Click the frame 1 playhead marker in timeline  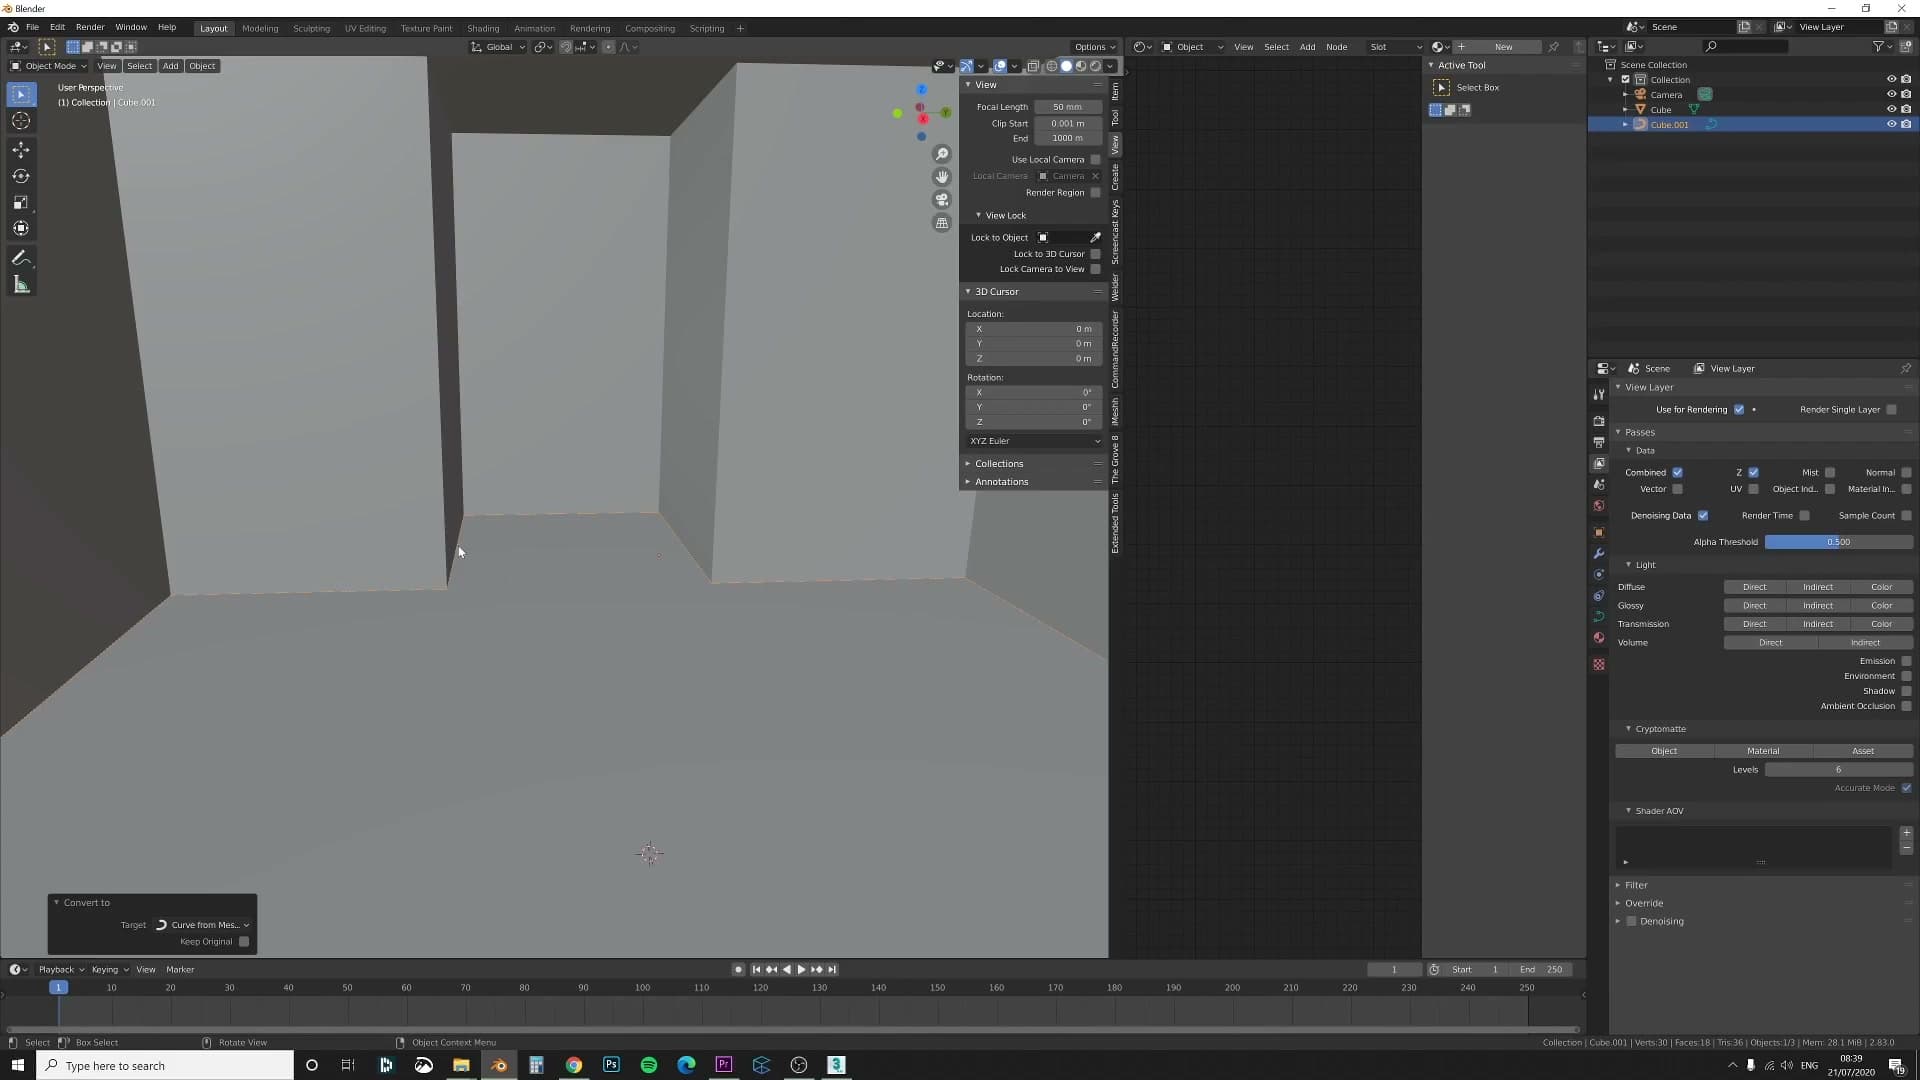(x=59, y=988)
